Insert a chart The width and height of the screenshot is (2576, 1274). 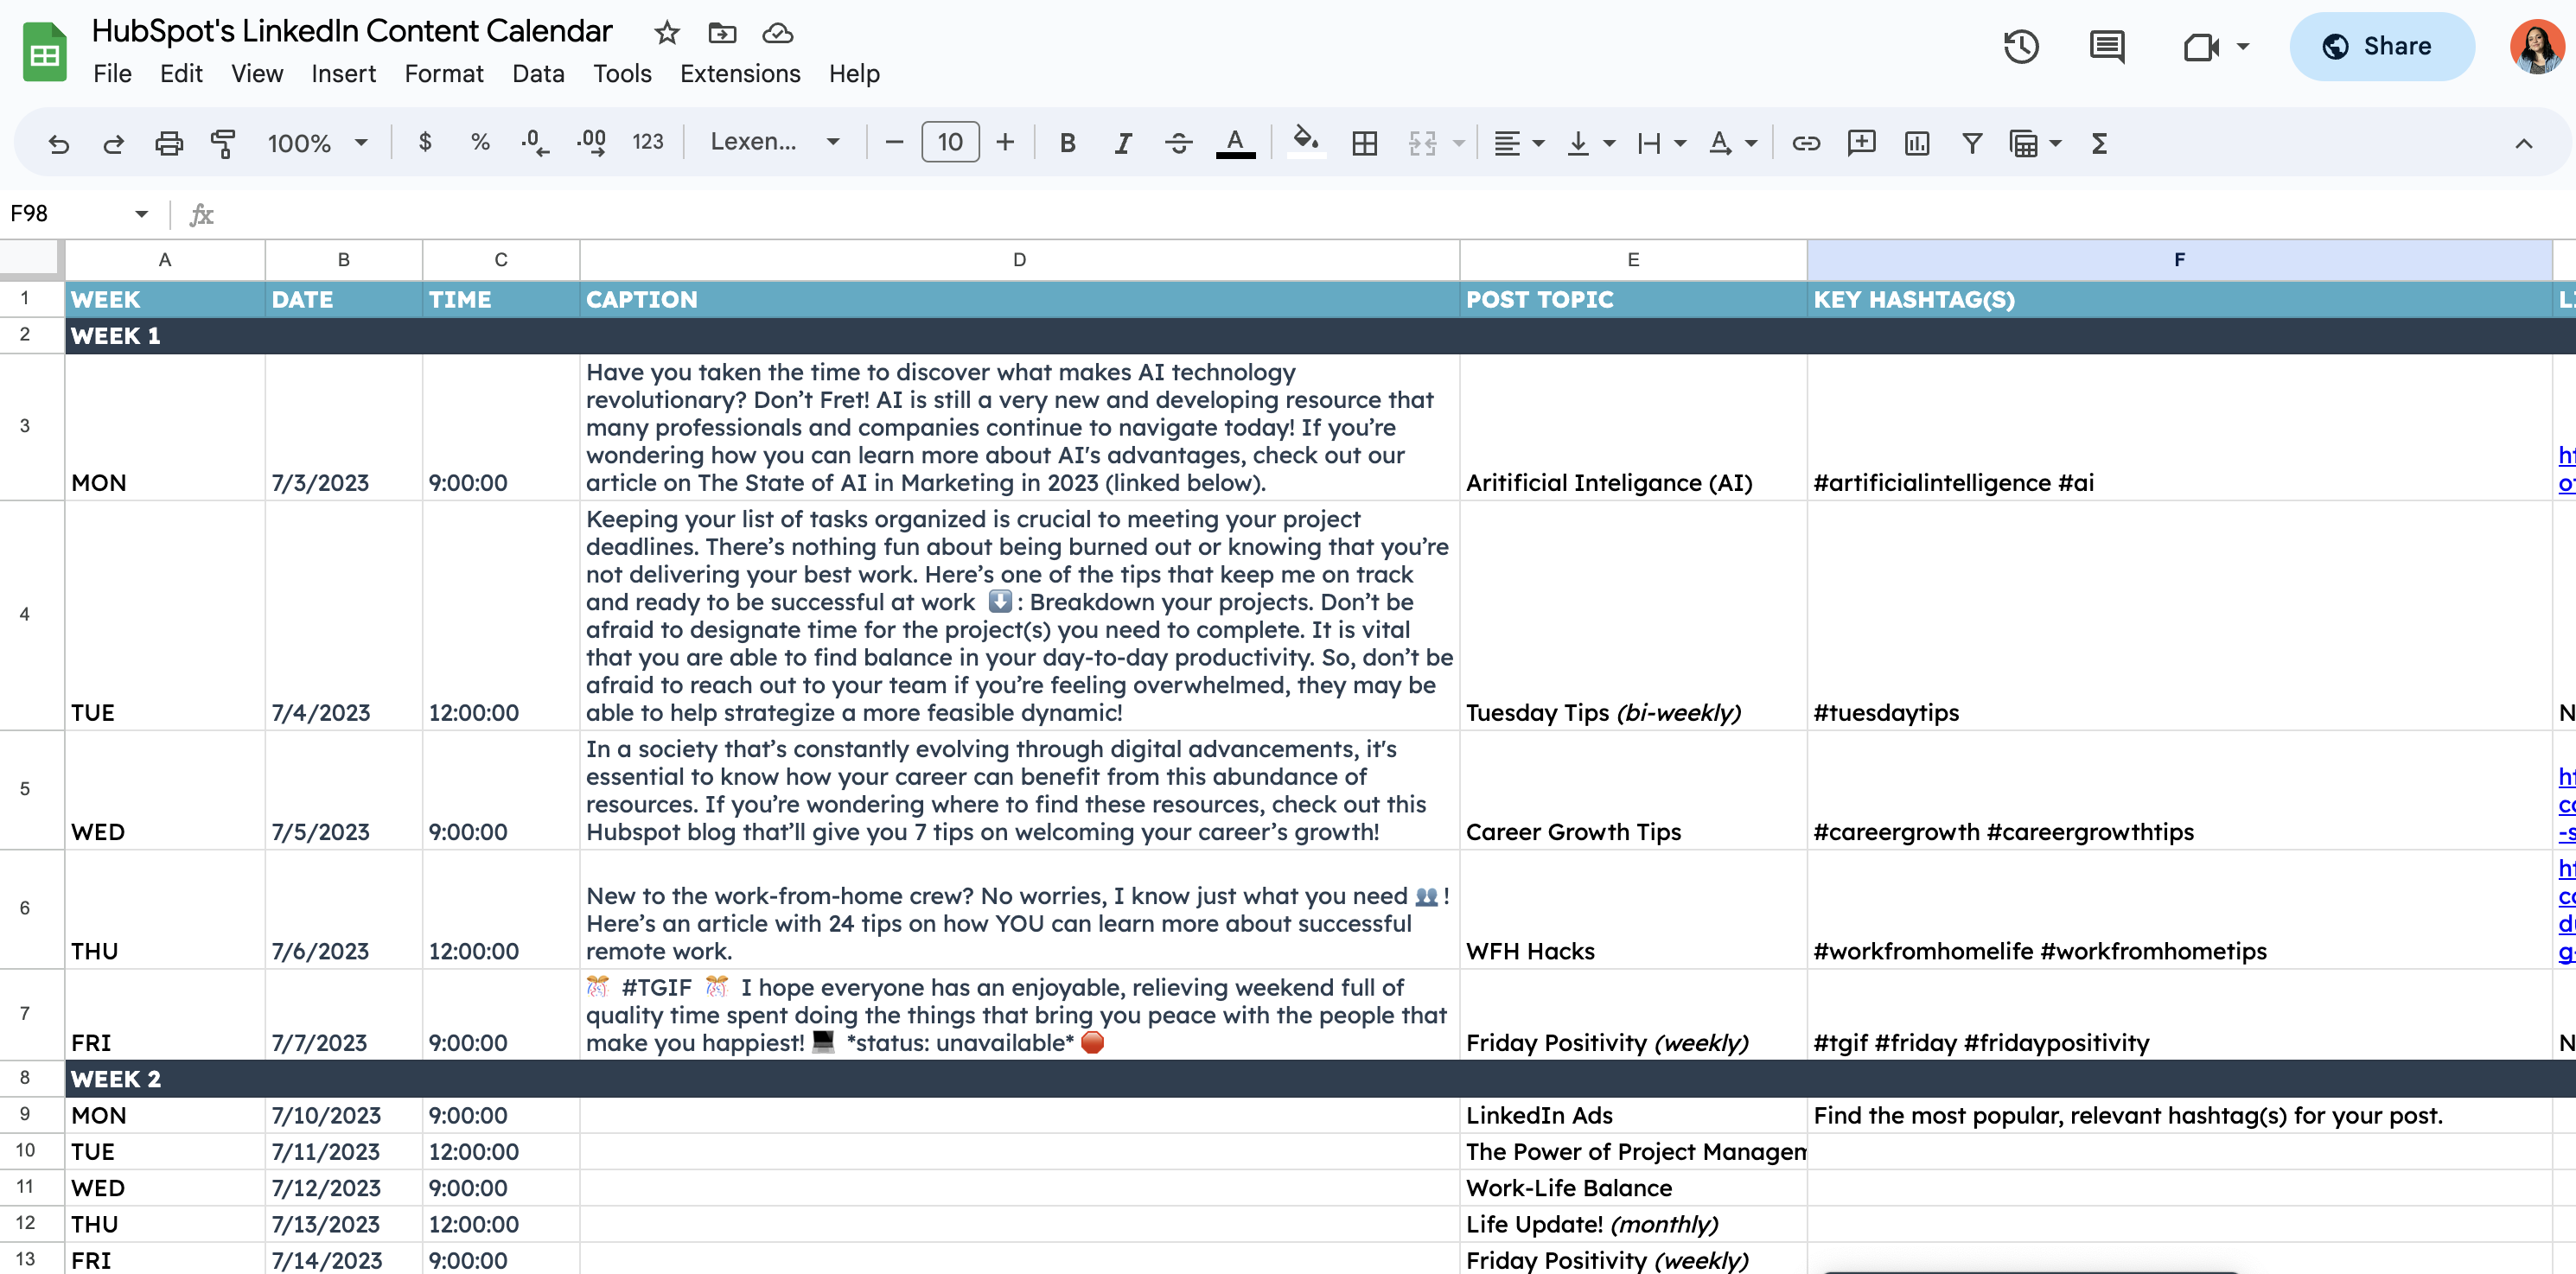[x=1915, y=143]
